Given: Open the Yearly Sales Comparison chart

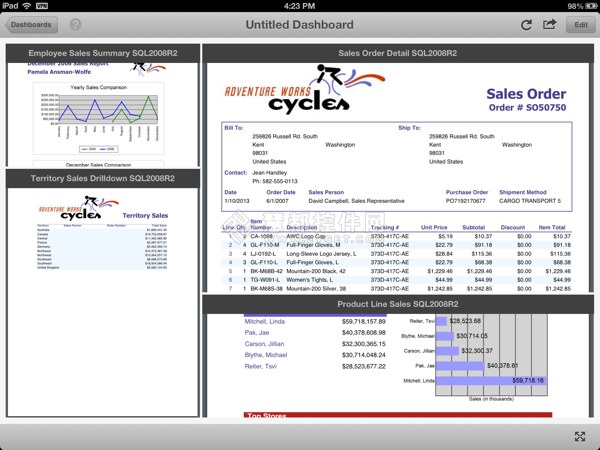Looking at the screenshot, I should click(x=99, y=118).
